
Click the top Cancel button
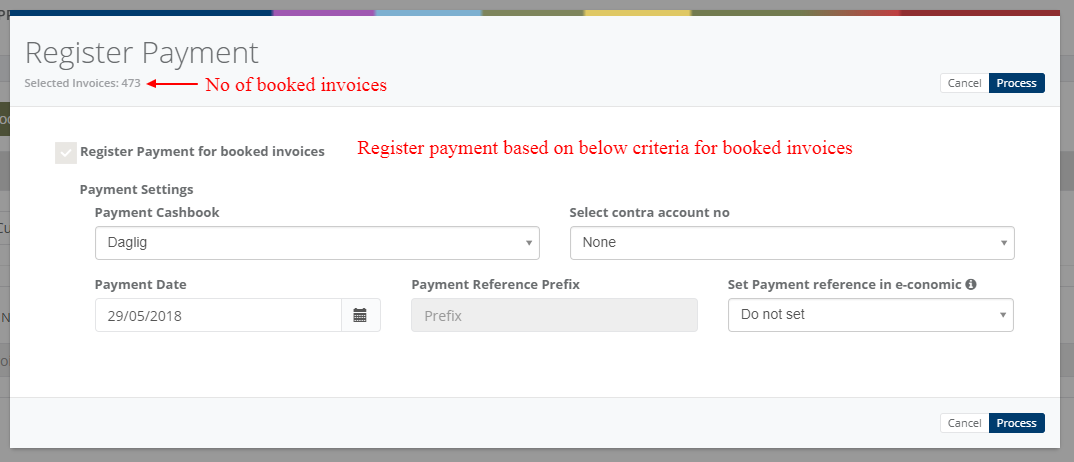(964, 83)
